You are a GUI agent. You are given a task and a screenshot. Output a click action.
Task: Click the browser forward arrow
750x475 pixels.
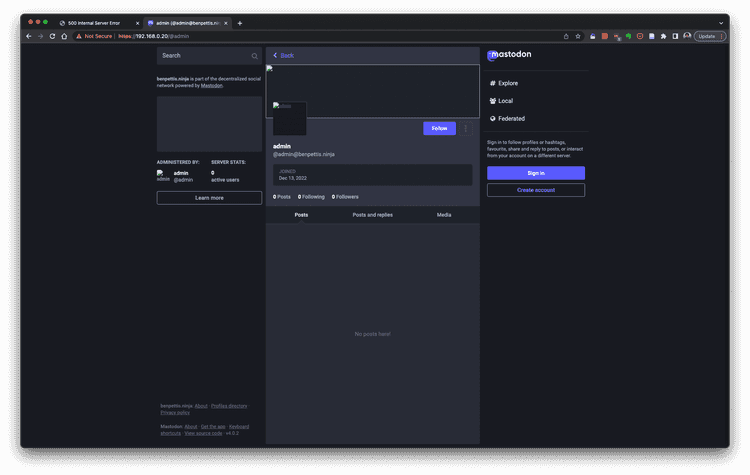click(x=40, y=36)
